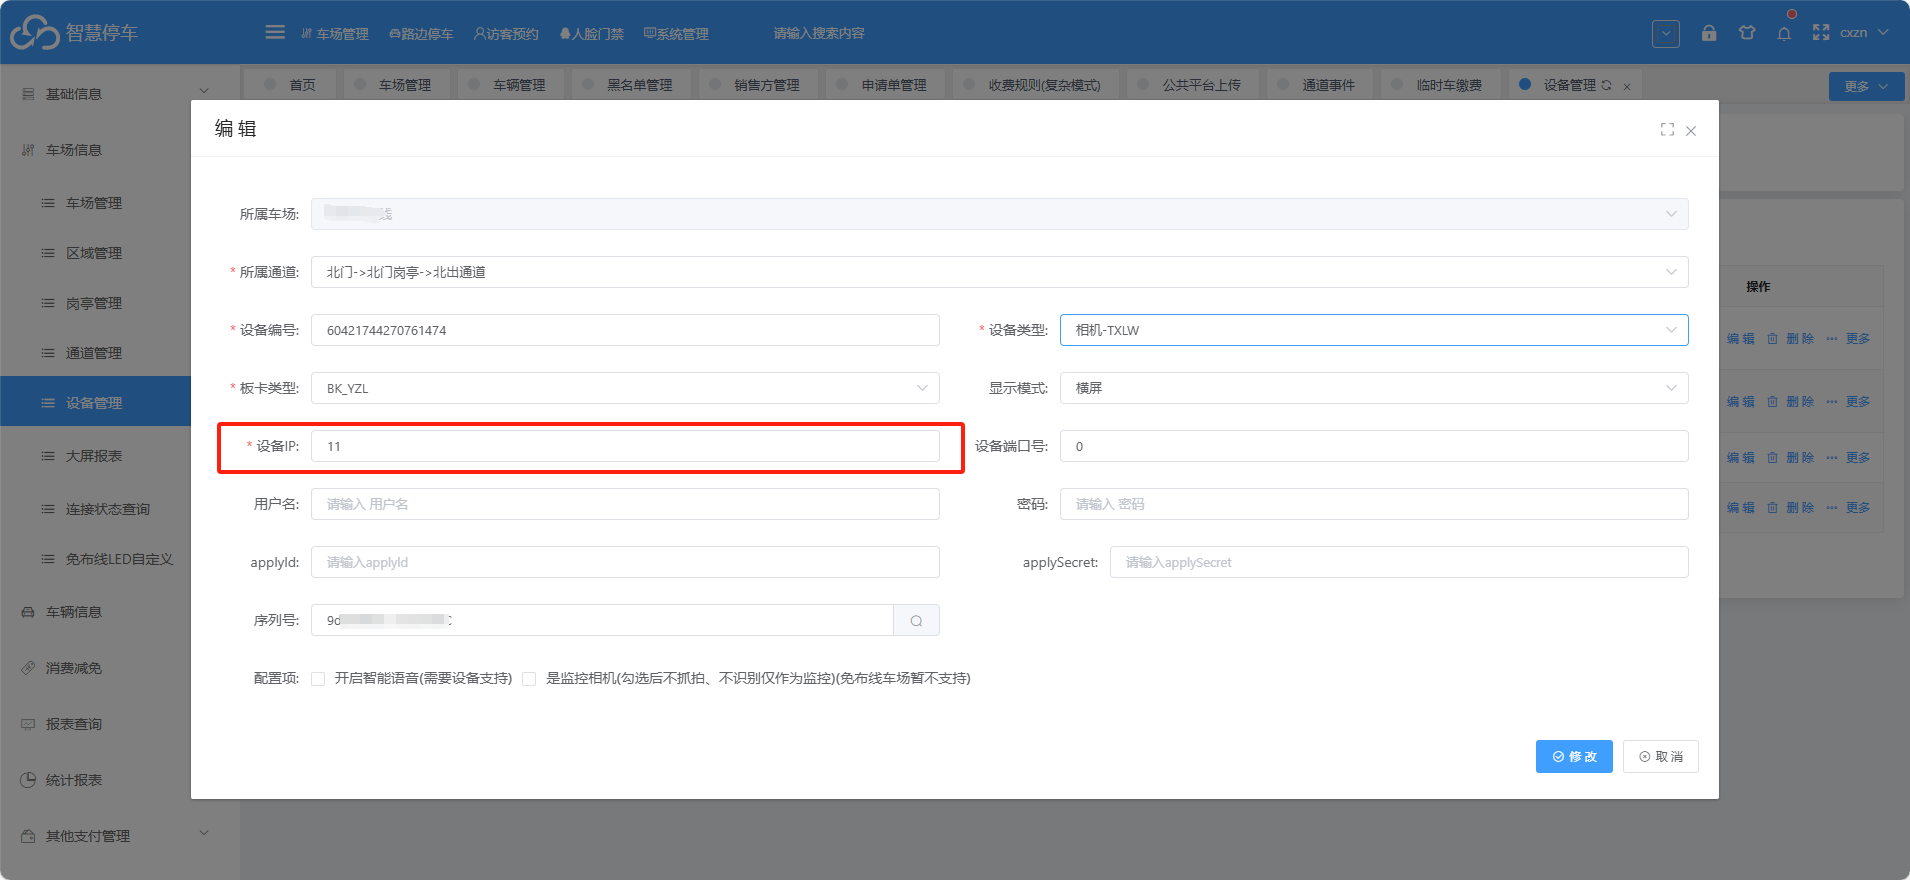Open 系统管理 in the top navigation
This screenshot has width=1910, height=880.
coord(676,34)
